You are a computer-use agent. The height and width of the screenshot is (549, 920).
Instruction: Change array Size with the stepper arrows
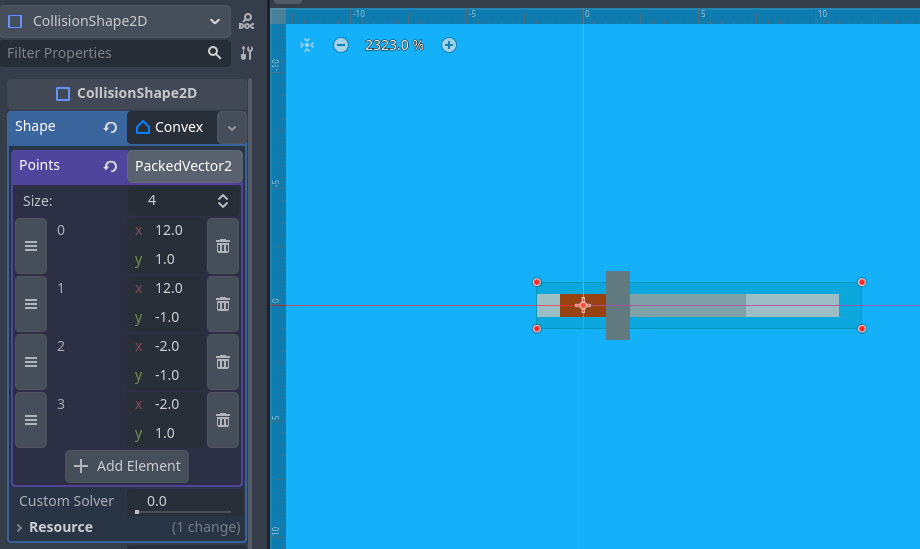tap(223, 201)
